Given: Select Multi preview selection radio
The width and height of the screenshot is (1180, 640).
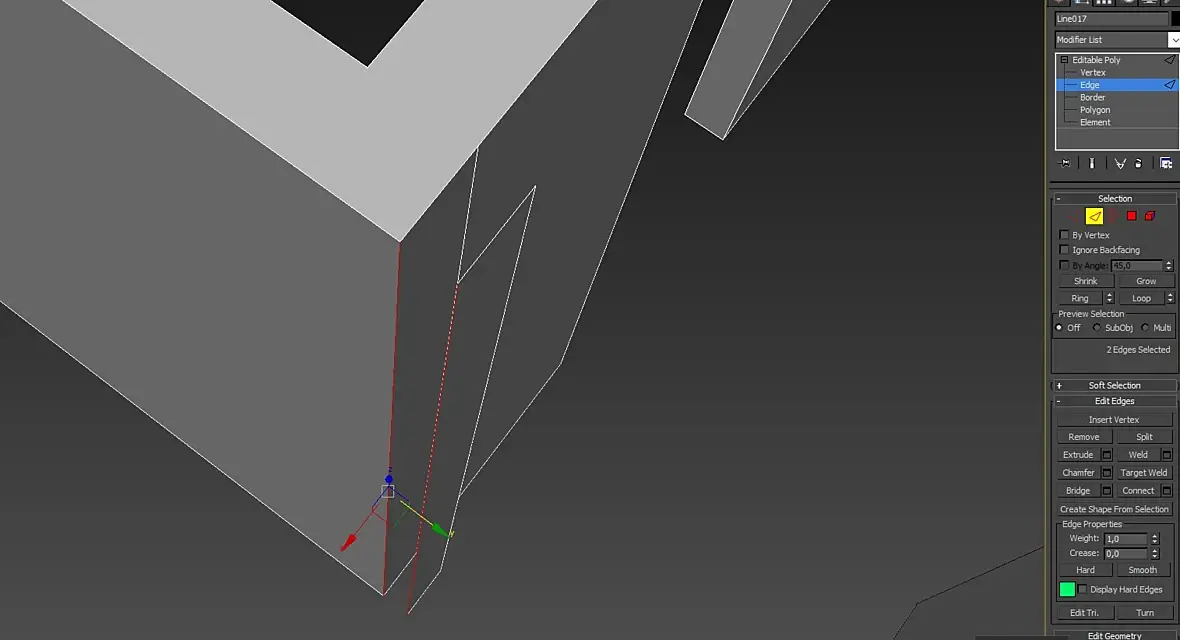Looking at the screenshot, I should pyautogui.click(x=1145, y=328).
